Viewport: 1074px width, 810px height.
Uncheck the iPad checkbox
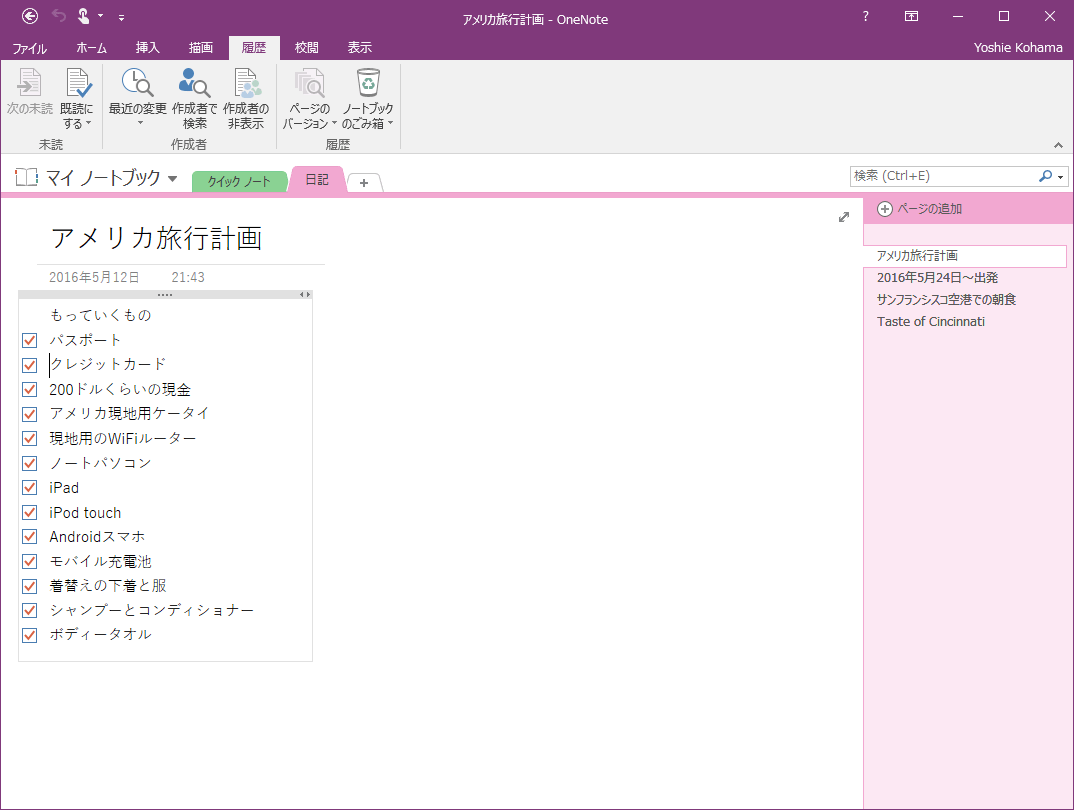pyautogui.click(x=29, y=488)
